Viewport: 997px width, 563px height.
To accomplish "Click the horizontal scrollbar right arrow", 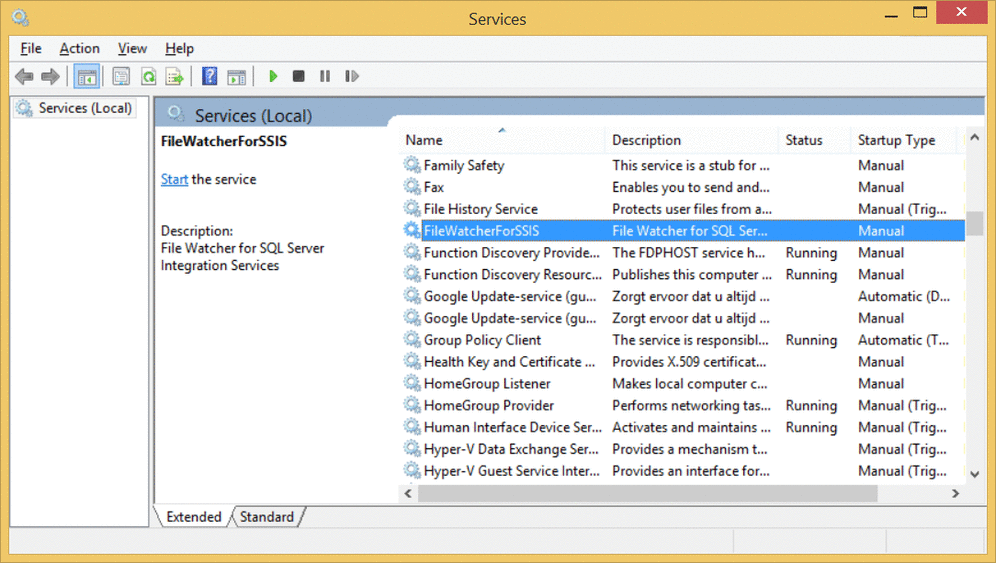I will coord(955,493).
